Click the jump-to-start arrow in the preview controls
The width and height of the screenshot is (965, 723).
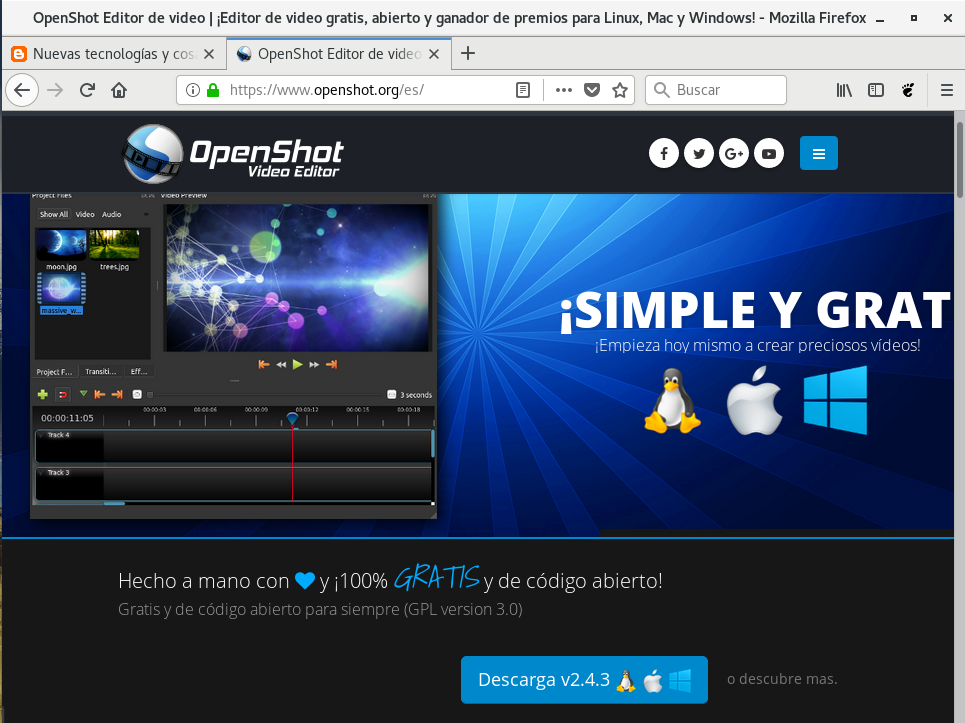coord(263,364)
